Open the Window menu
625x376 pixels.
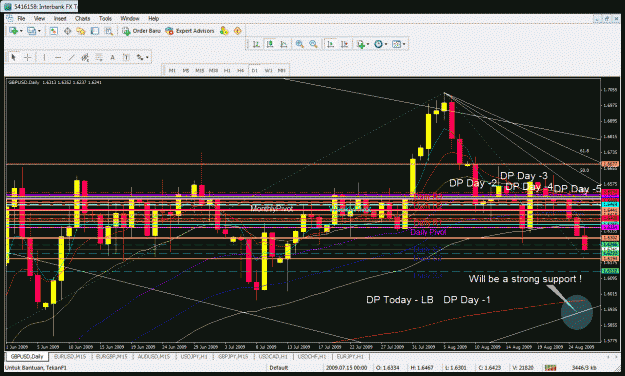pyautogui.click(x=130, y=18)
